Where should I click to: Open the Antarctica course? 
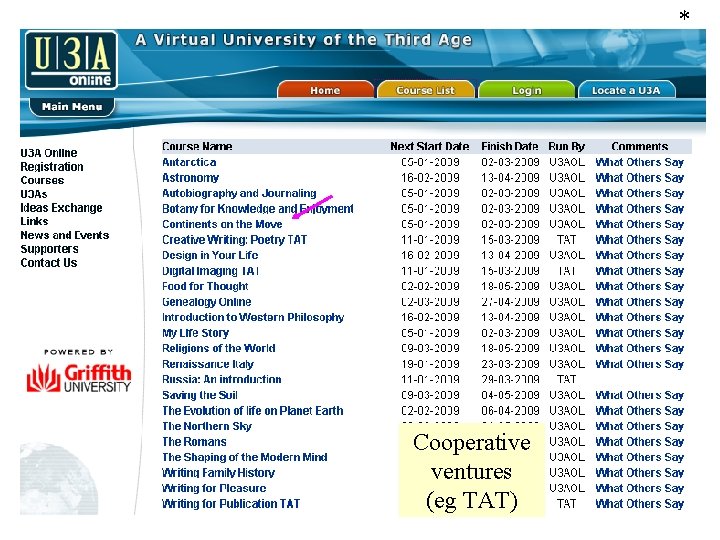[189, 162]
